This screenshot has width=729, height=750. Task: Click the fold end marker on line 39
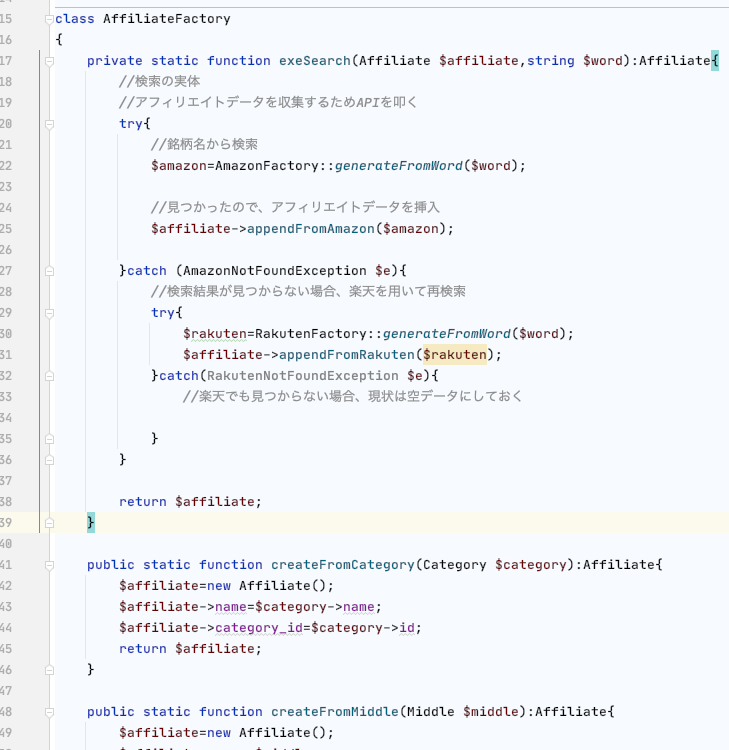pyautogui.click(x=49, y=523)
